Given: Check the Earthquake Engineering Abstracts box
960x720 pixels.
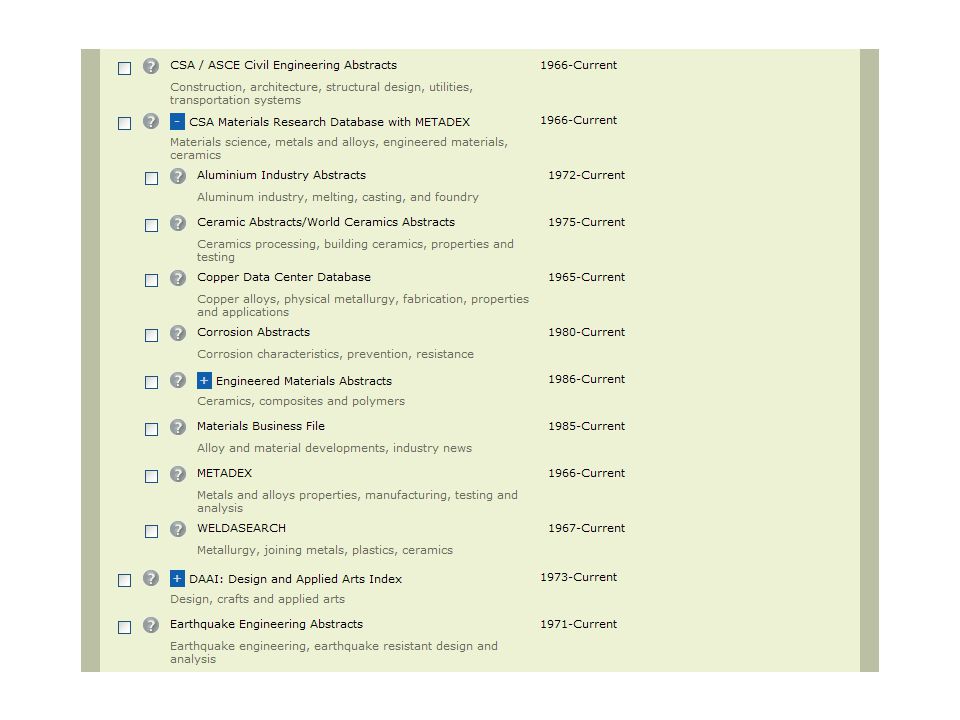Looking at the screenshot, I should (124, 628).
